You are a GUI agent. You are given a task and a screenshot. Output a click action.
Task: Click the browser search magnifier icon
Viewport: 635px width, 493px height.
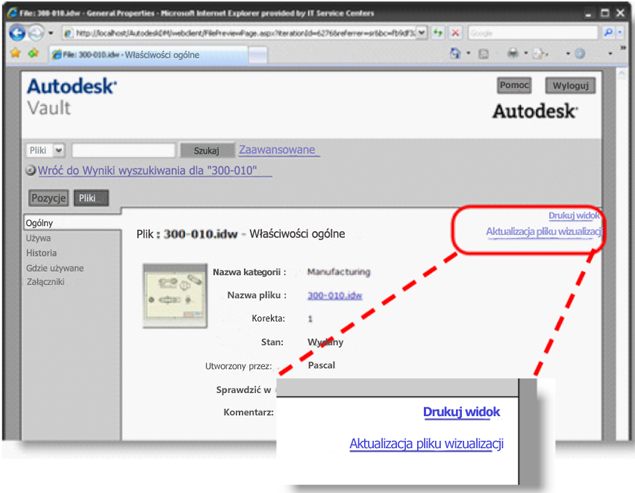[x=607, y=33]
